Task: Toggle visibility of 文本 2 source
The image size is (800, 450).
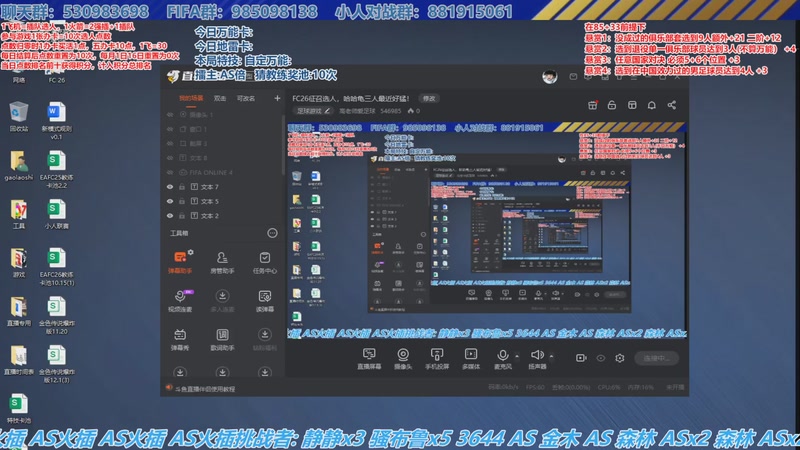Action: [x=170, y=215]
